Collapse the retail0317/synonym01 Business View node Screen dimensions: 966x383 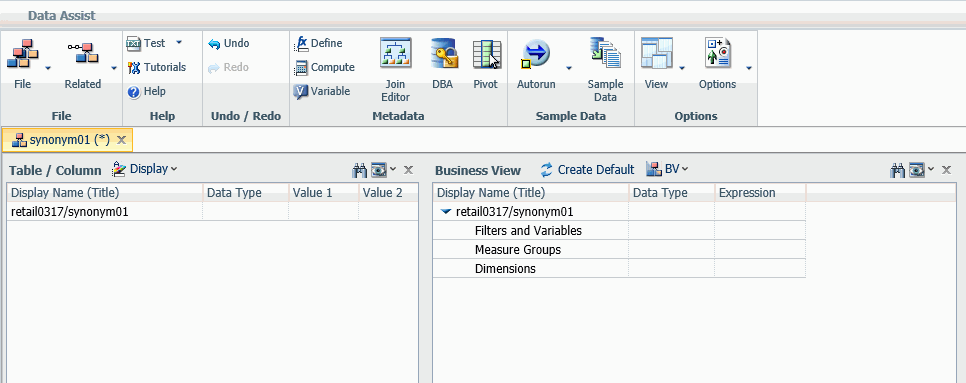click(447, 212)
